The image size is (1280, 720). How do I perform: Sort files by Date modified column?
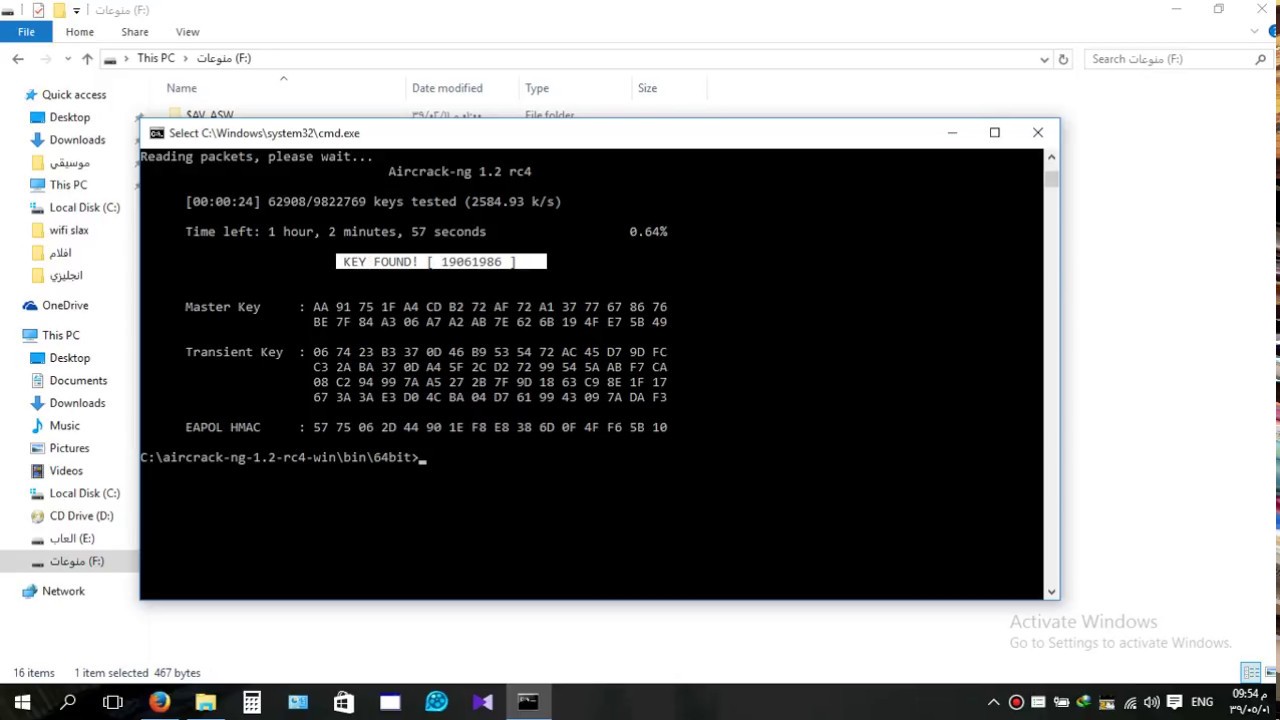point(447,88)
